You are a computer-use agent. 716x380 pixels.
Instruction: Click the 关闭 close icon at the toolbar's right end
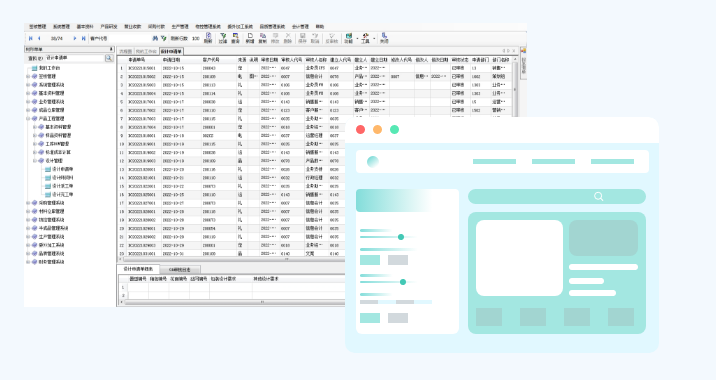click(x=384, y=38)
